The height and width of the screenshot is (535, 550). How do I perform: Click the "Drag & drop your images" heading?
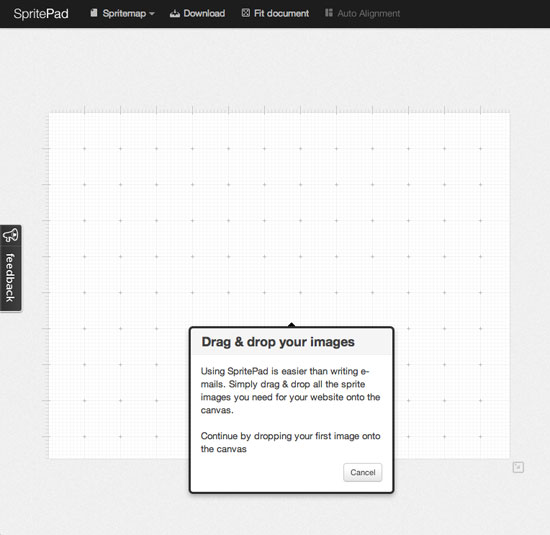[278, 342]
